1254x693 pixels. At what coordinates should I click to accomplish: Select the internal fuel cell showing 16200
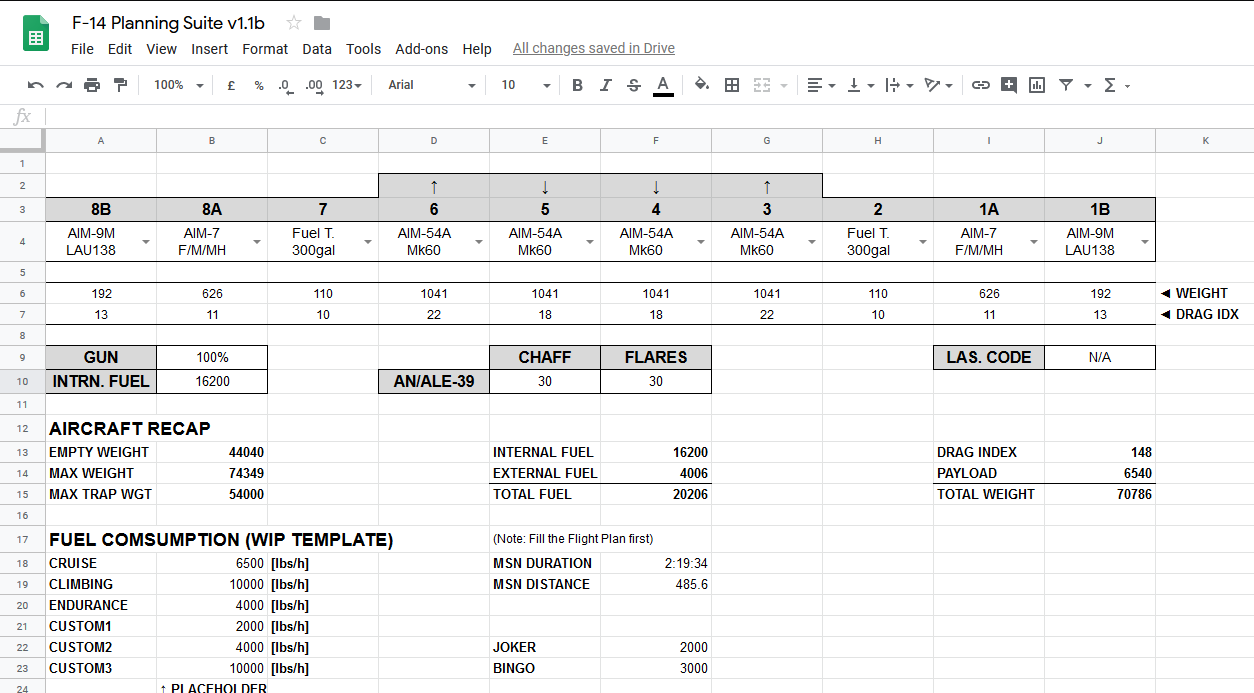(x=212, y=381)
